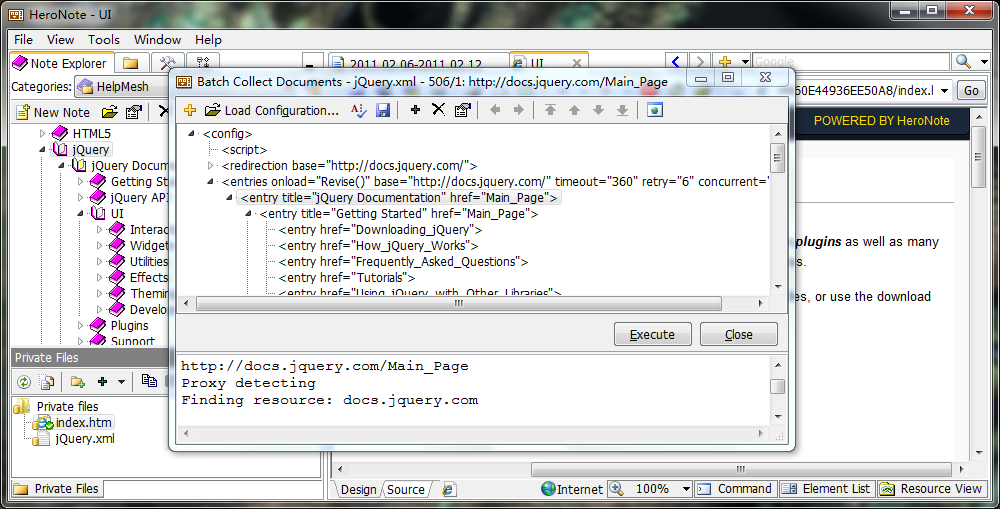Open entry properties icon in dialog toolbar
1000x509 pixels.
462,110
